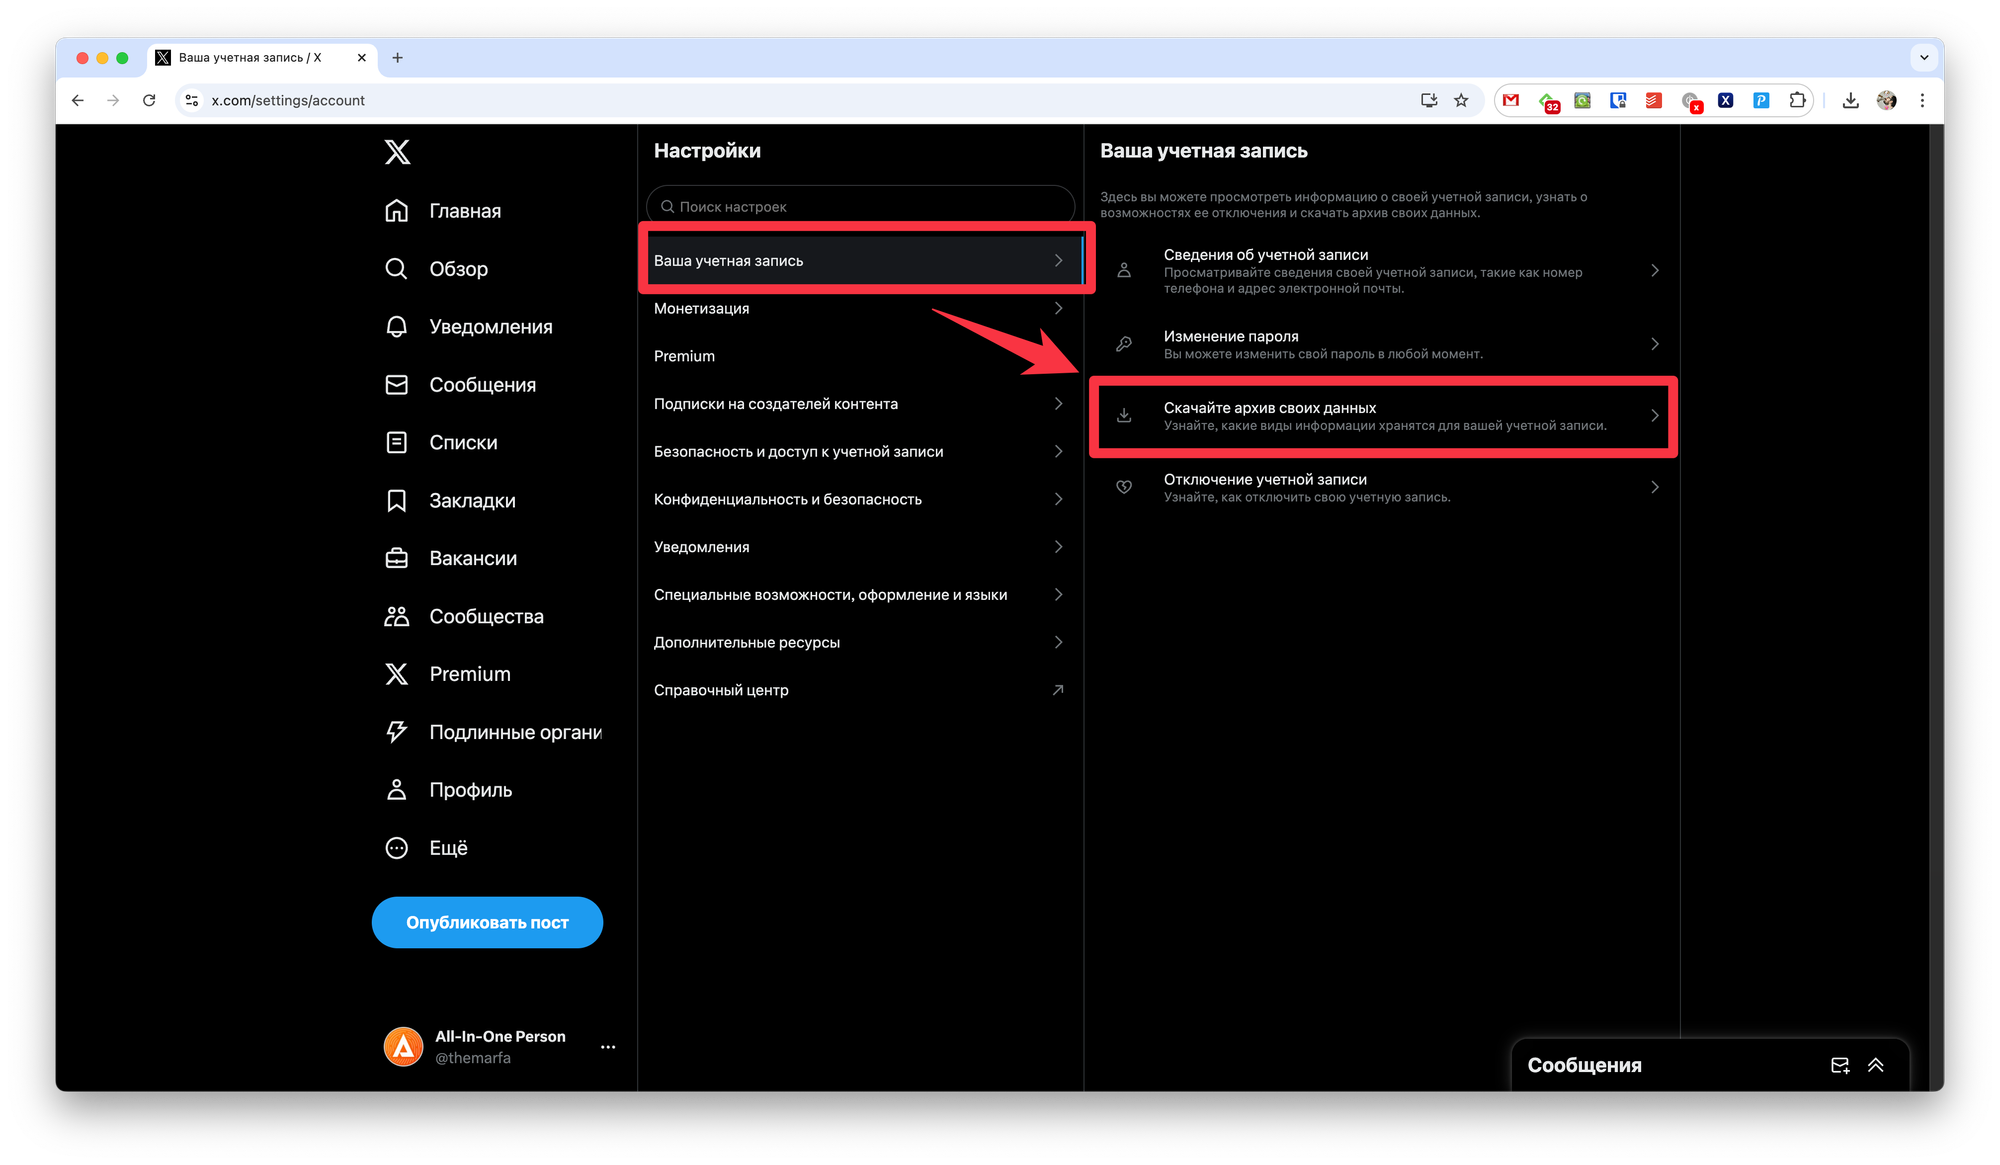The image size is (2000, 1165).
Task: Open the Изменение пароля chevron
Action: [1654, 344]
